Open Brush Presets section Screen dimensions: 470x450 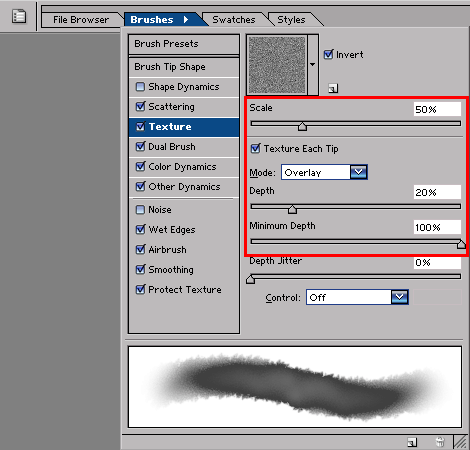click(184, 44)
